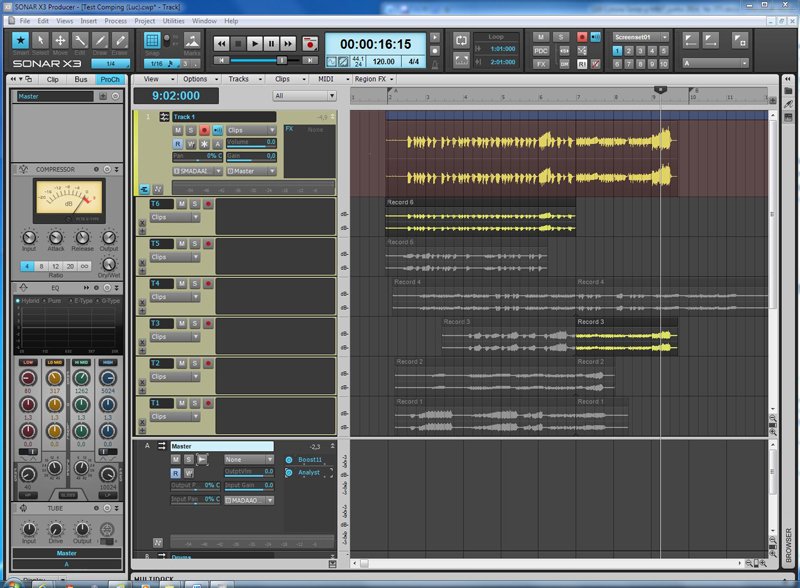Toggle global arm record button
The width and height of the screenshot is (800, 588).
(x=582, y=37)
